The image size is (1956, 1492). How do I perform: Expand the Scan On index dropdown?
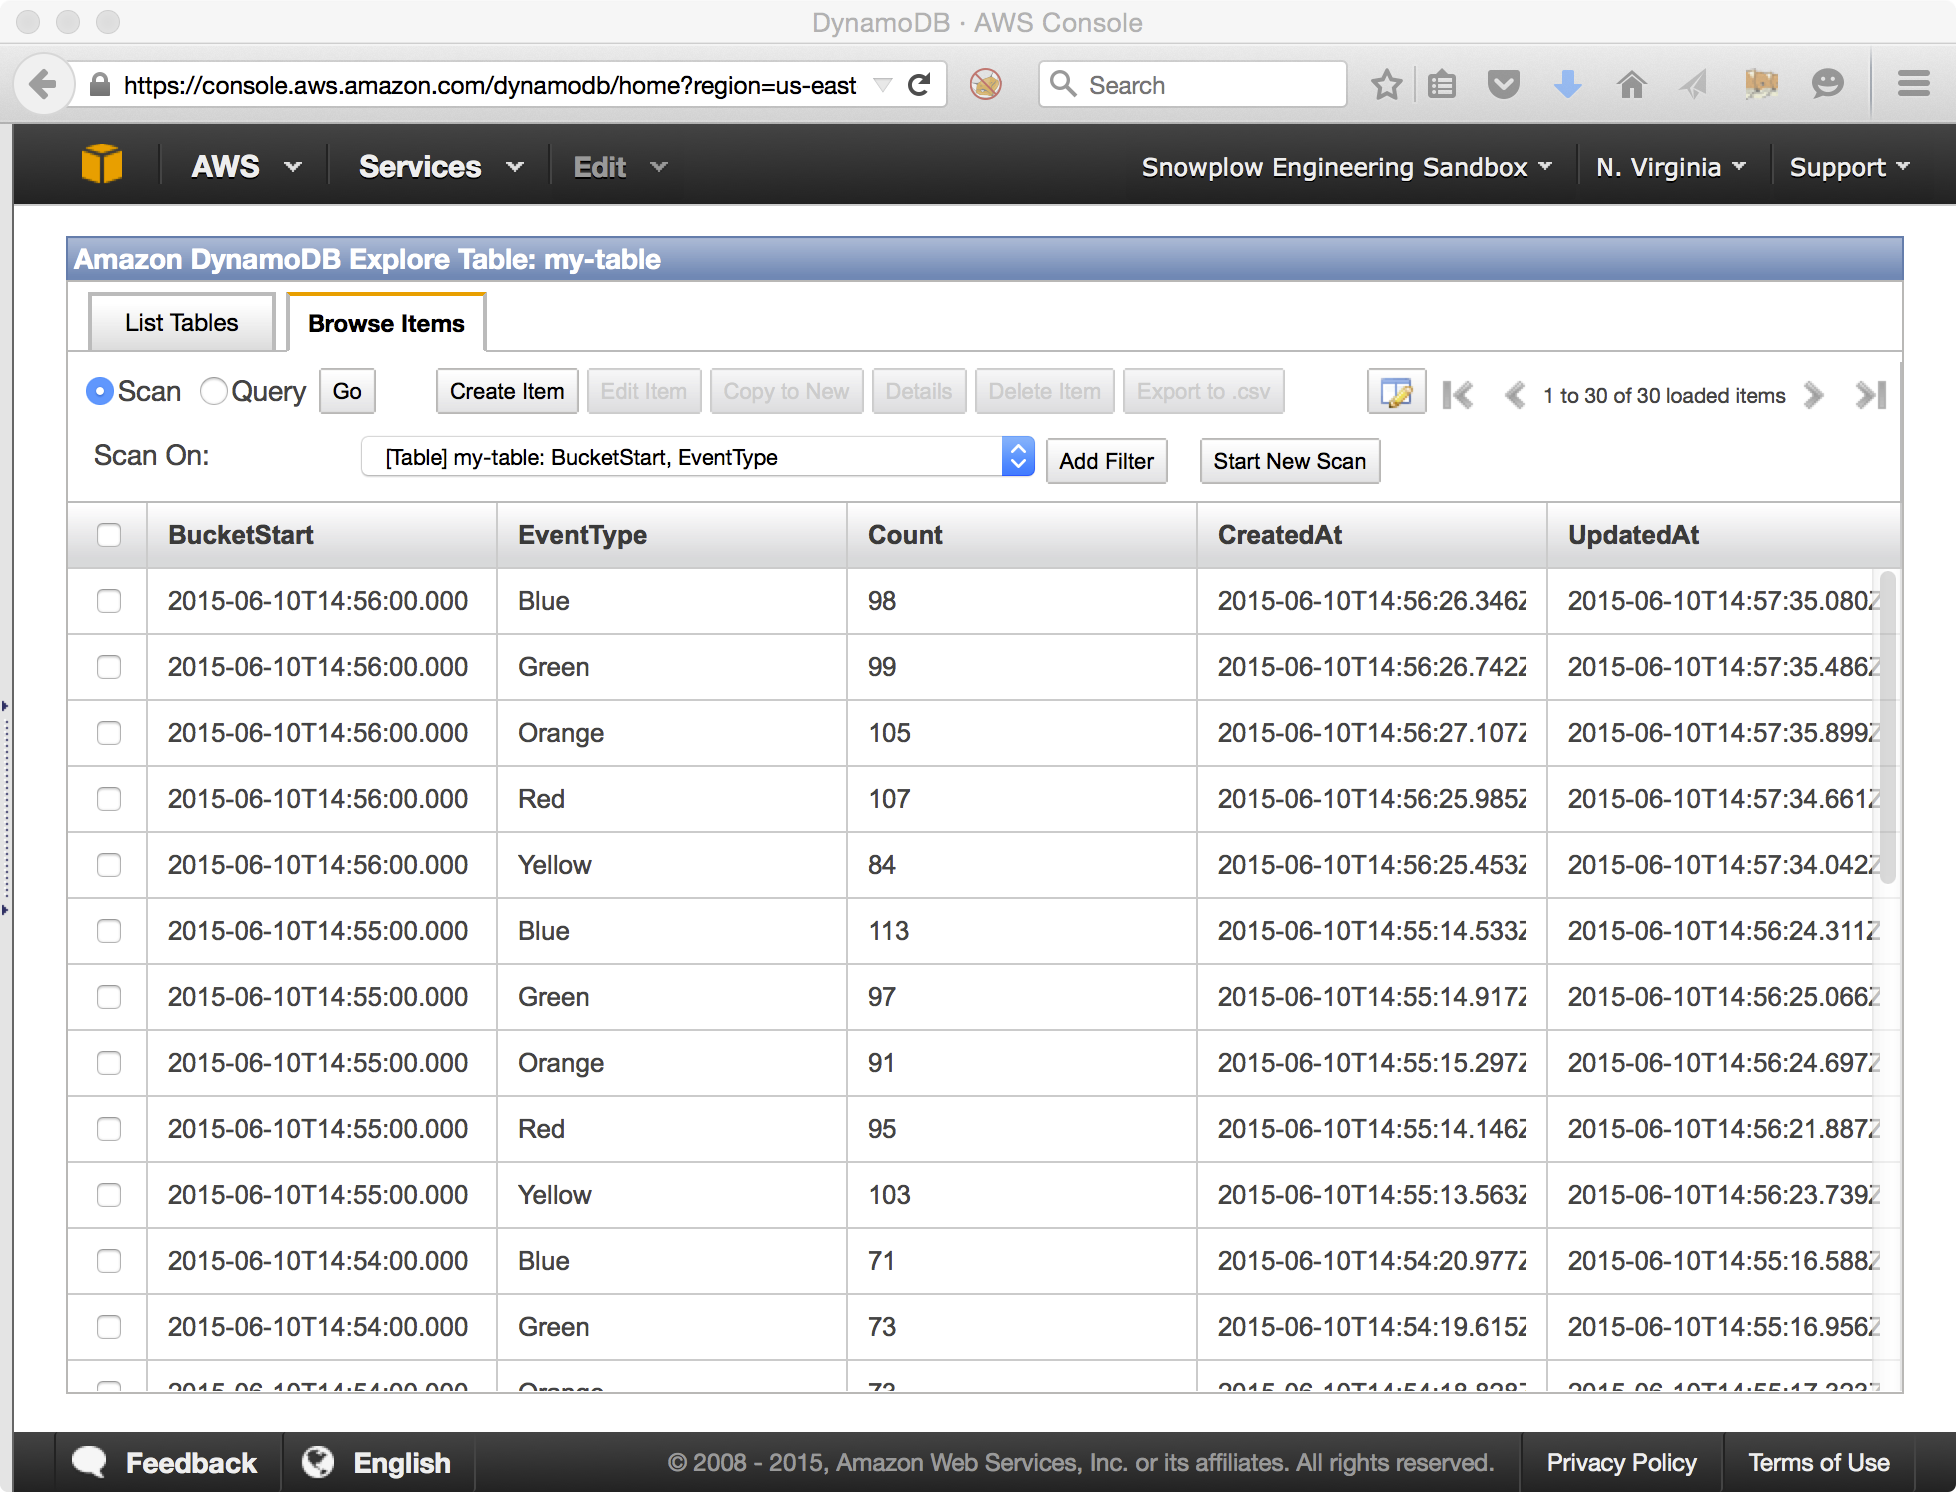1017,457
